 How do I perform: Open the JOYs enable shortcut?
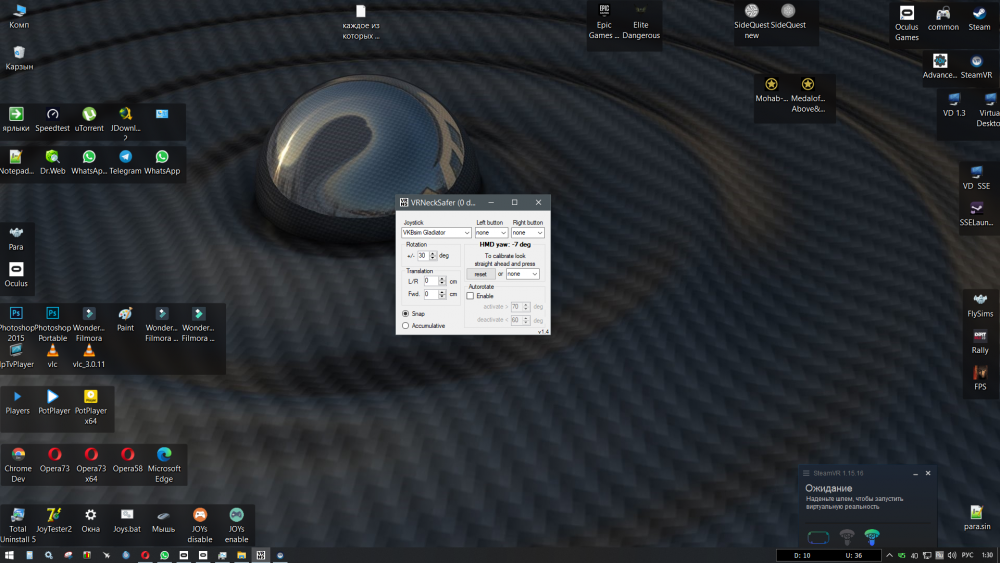236,525
